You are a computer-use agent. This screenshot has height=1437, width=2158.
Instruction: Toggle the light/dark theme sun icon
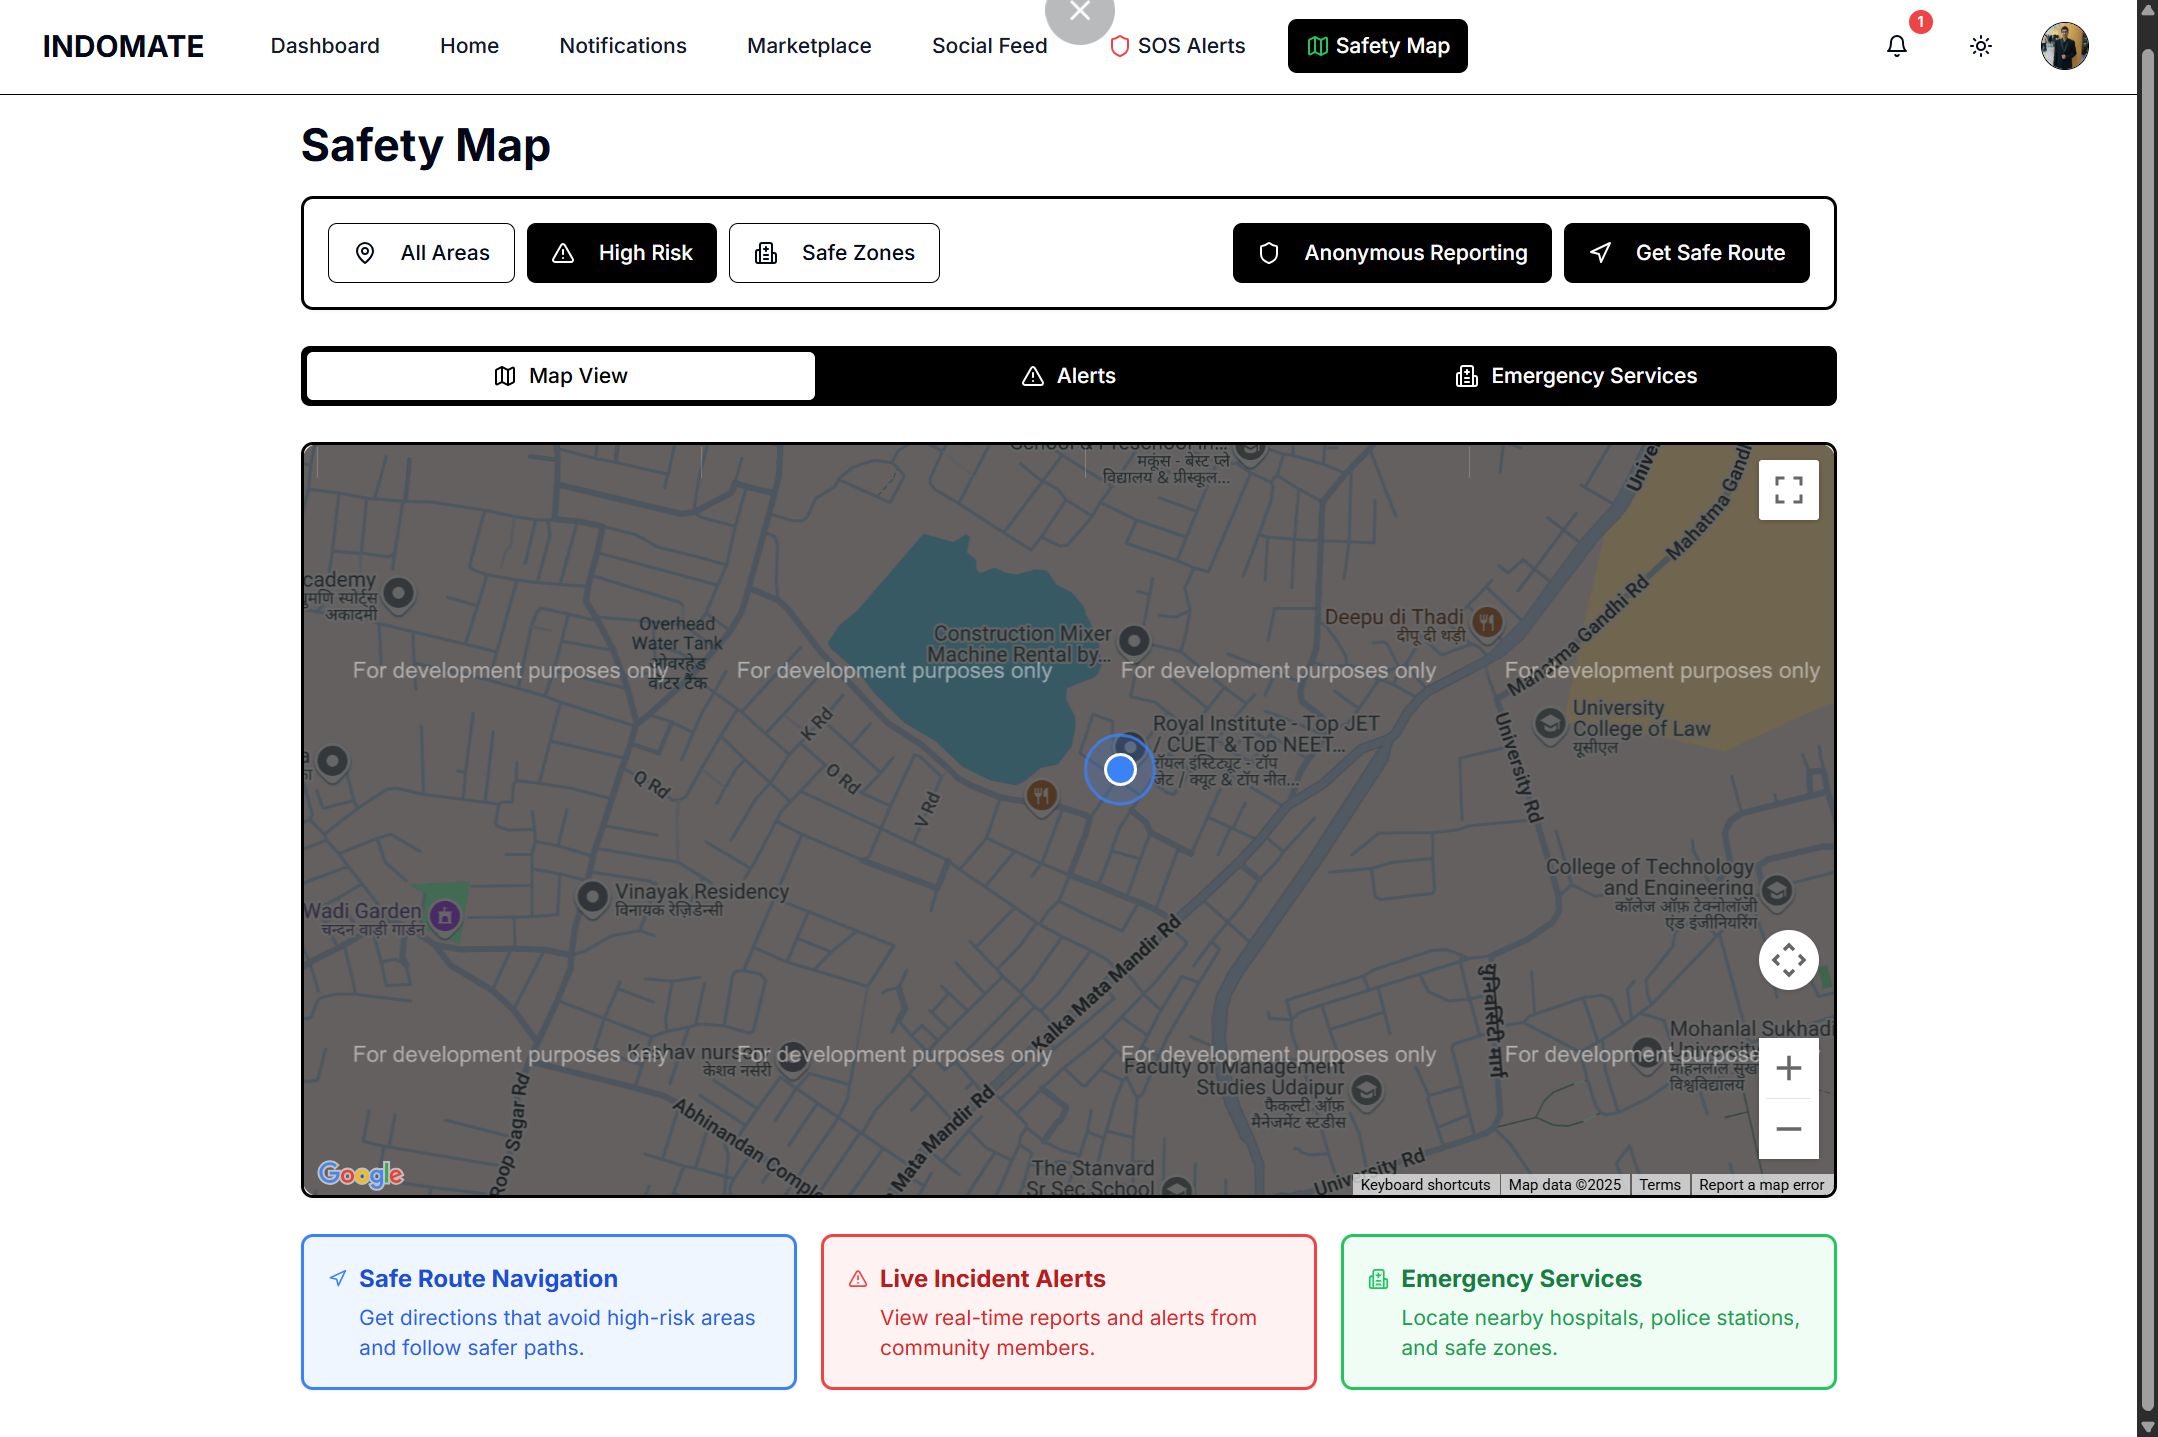coord(1980,46)
